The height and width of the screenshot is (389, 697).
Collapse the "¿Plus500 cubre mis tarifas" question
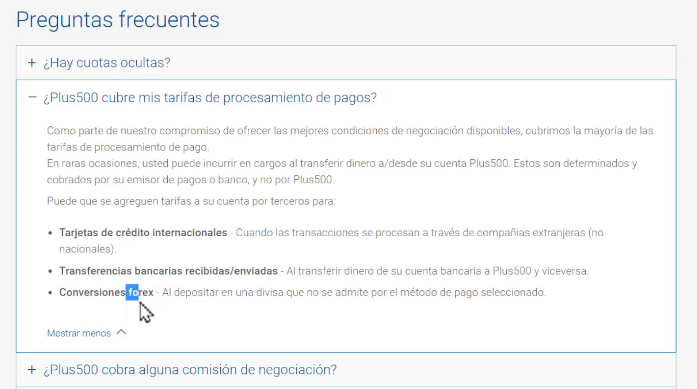coord(210,97)
